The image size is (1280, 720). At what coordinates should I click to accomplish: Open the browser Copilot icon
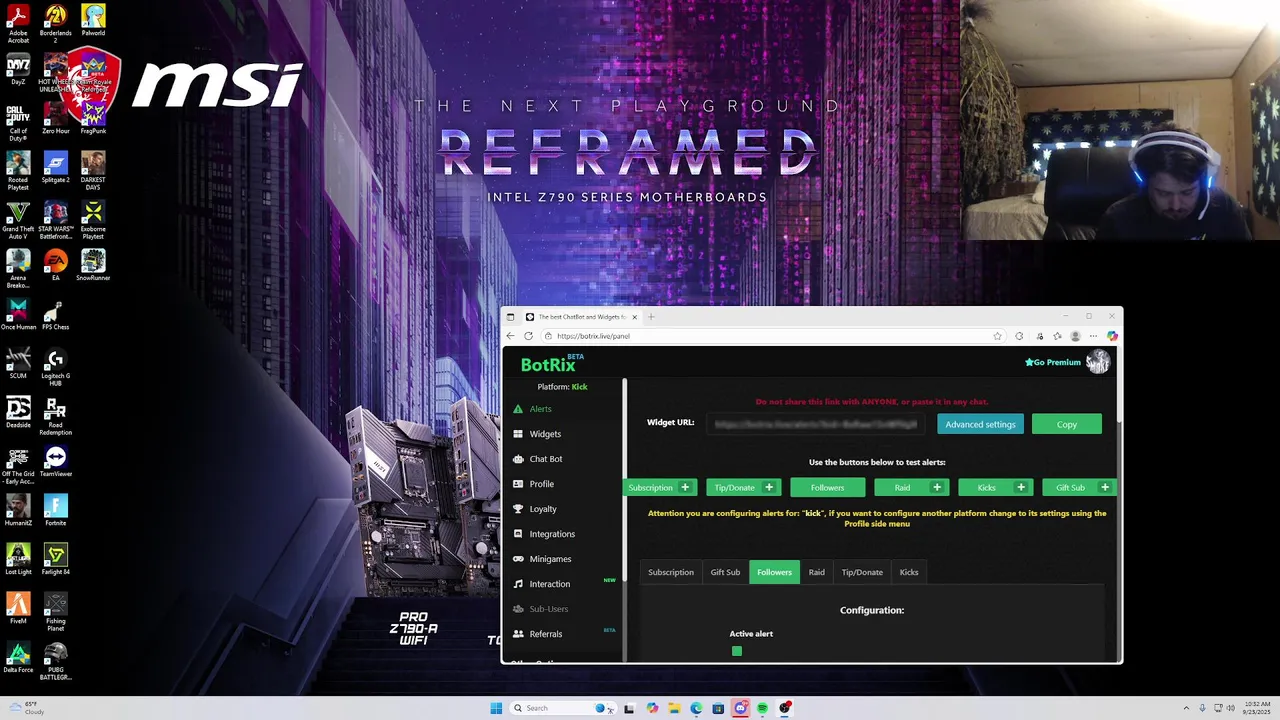pyautogui.click(x=1112, y=336)
